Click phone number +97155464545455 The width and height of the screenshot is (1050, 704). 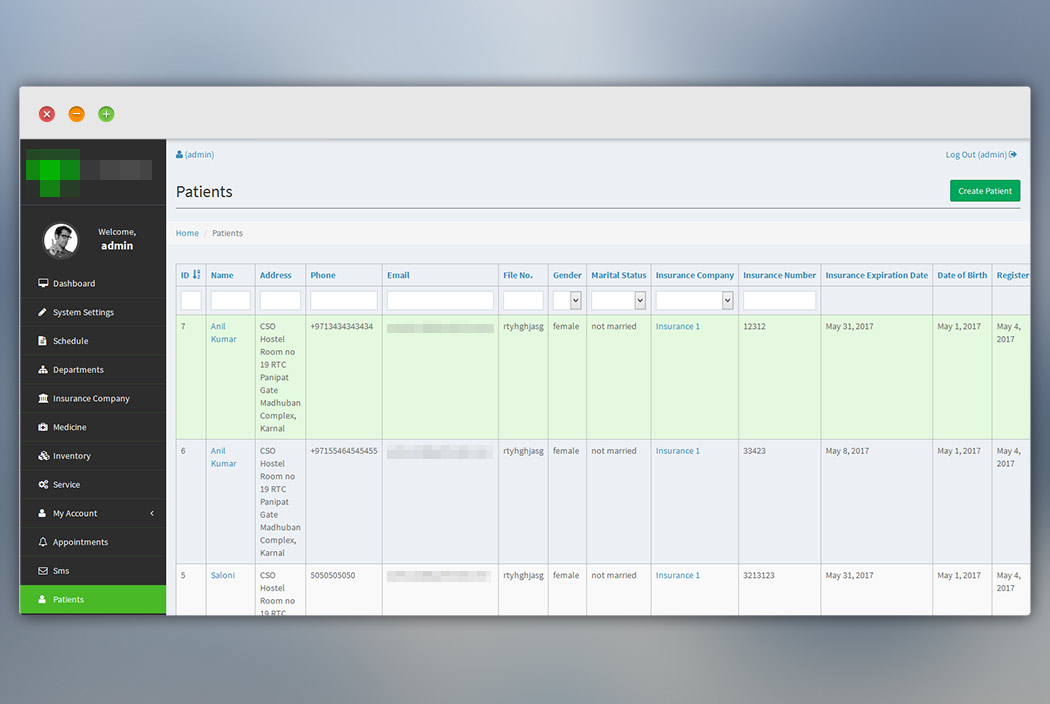click(344, 451)
